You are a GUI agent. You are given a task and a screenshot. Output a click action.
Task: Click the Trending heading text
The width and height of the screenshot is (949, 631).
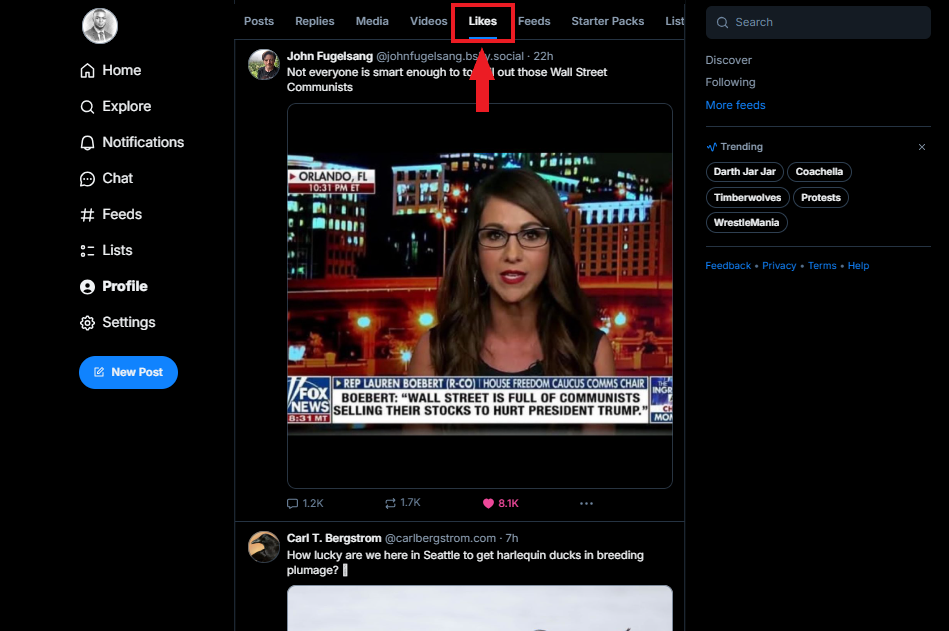pos(741,147)
